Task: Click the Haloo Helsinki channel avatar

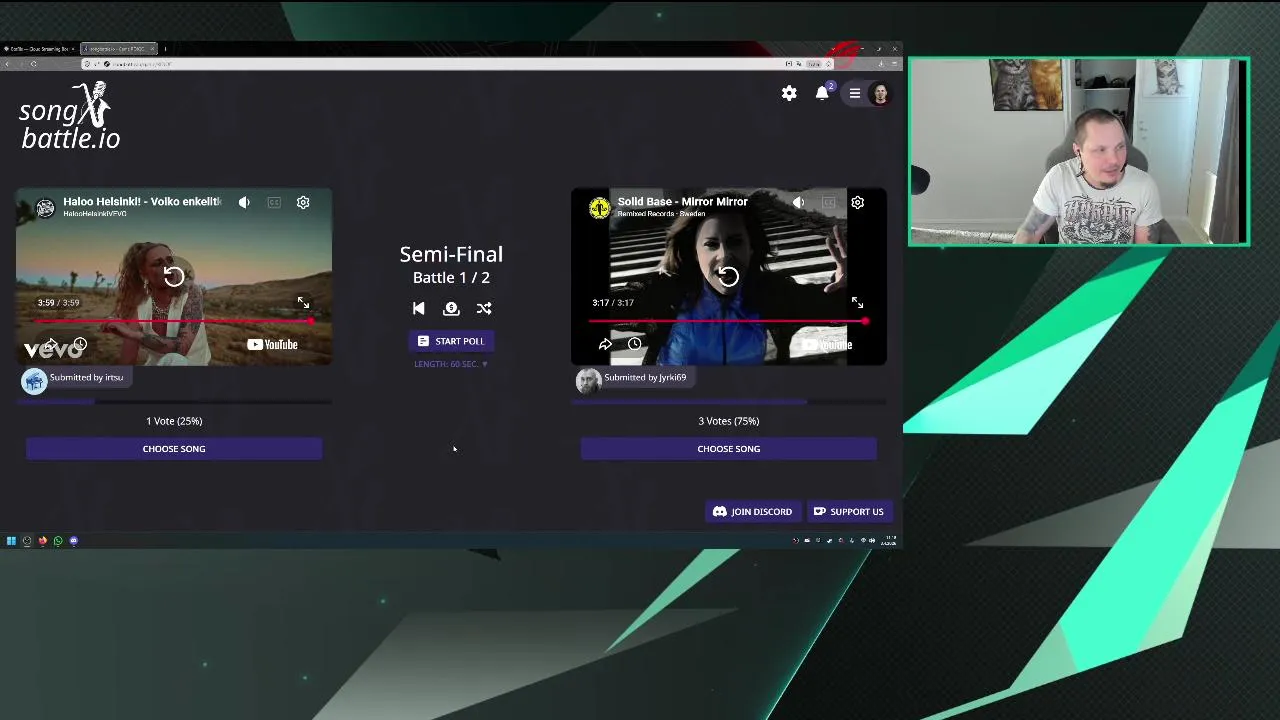Action: point(45,207)
